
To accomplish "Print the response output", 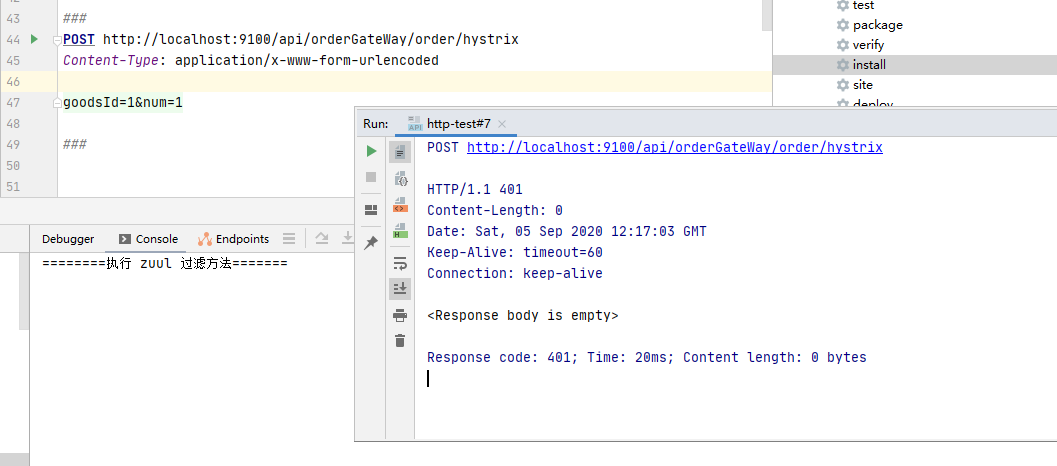I will 400,315.
